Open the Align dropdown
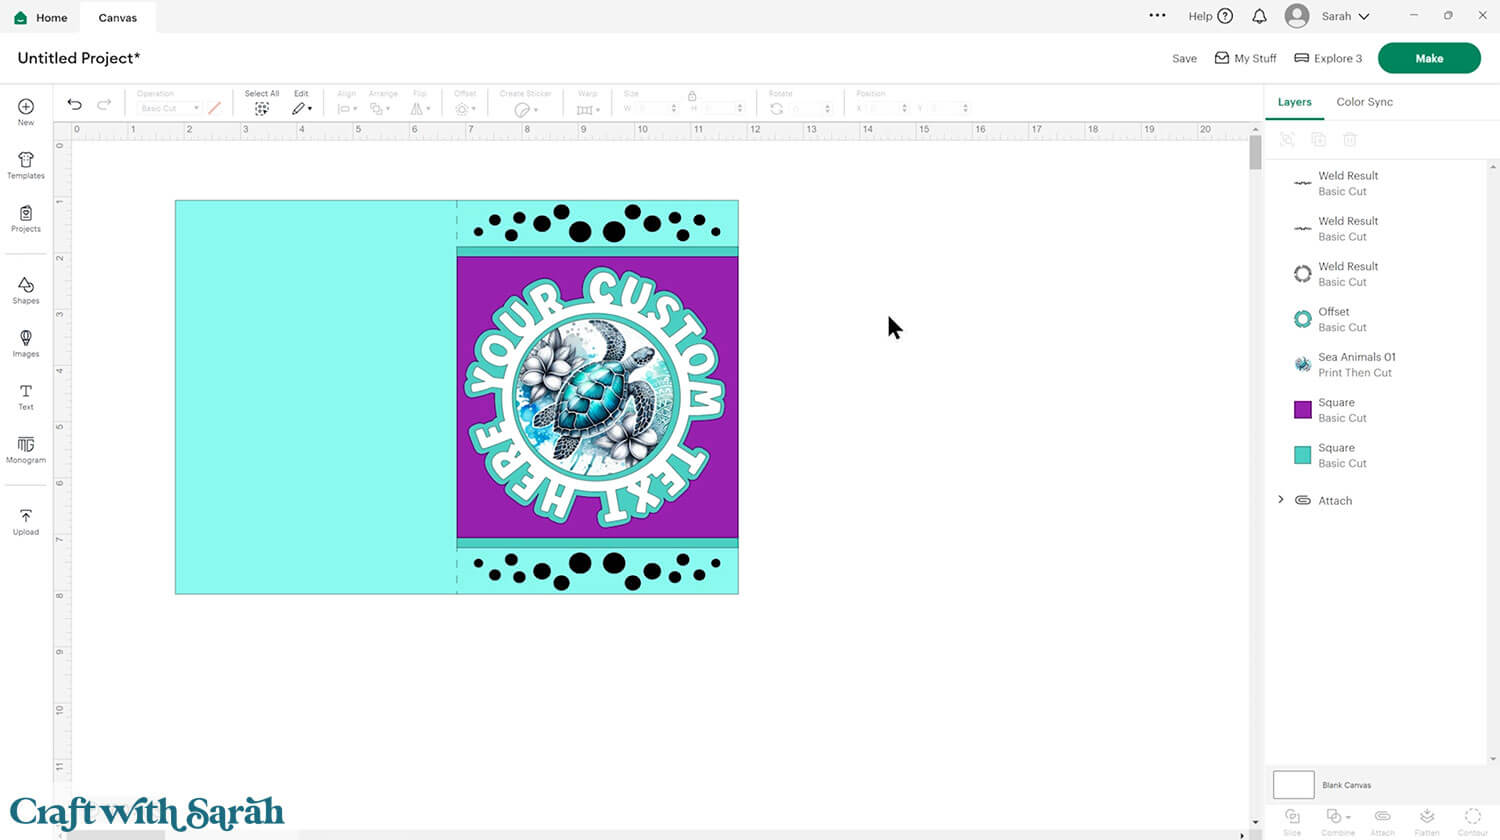The height and width of the screenshot is (840, 1500). (346, 108)
